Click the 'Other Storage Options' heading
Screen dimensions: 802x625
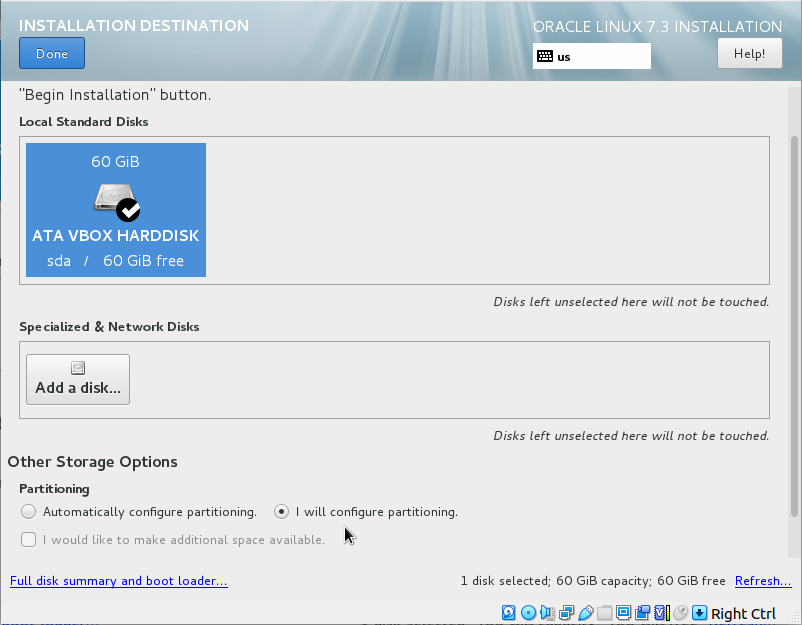click(93, 462)
